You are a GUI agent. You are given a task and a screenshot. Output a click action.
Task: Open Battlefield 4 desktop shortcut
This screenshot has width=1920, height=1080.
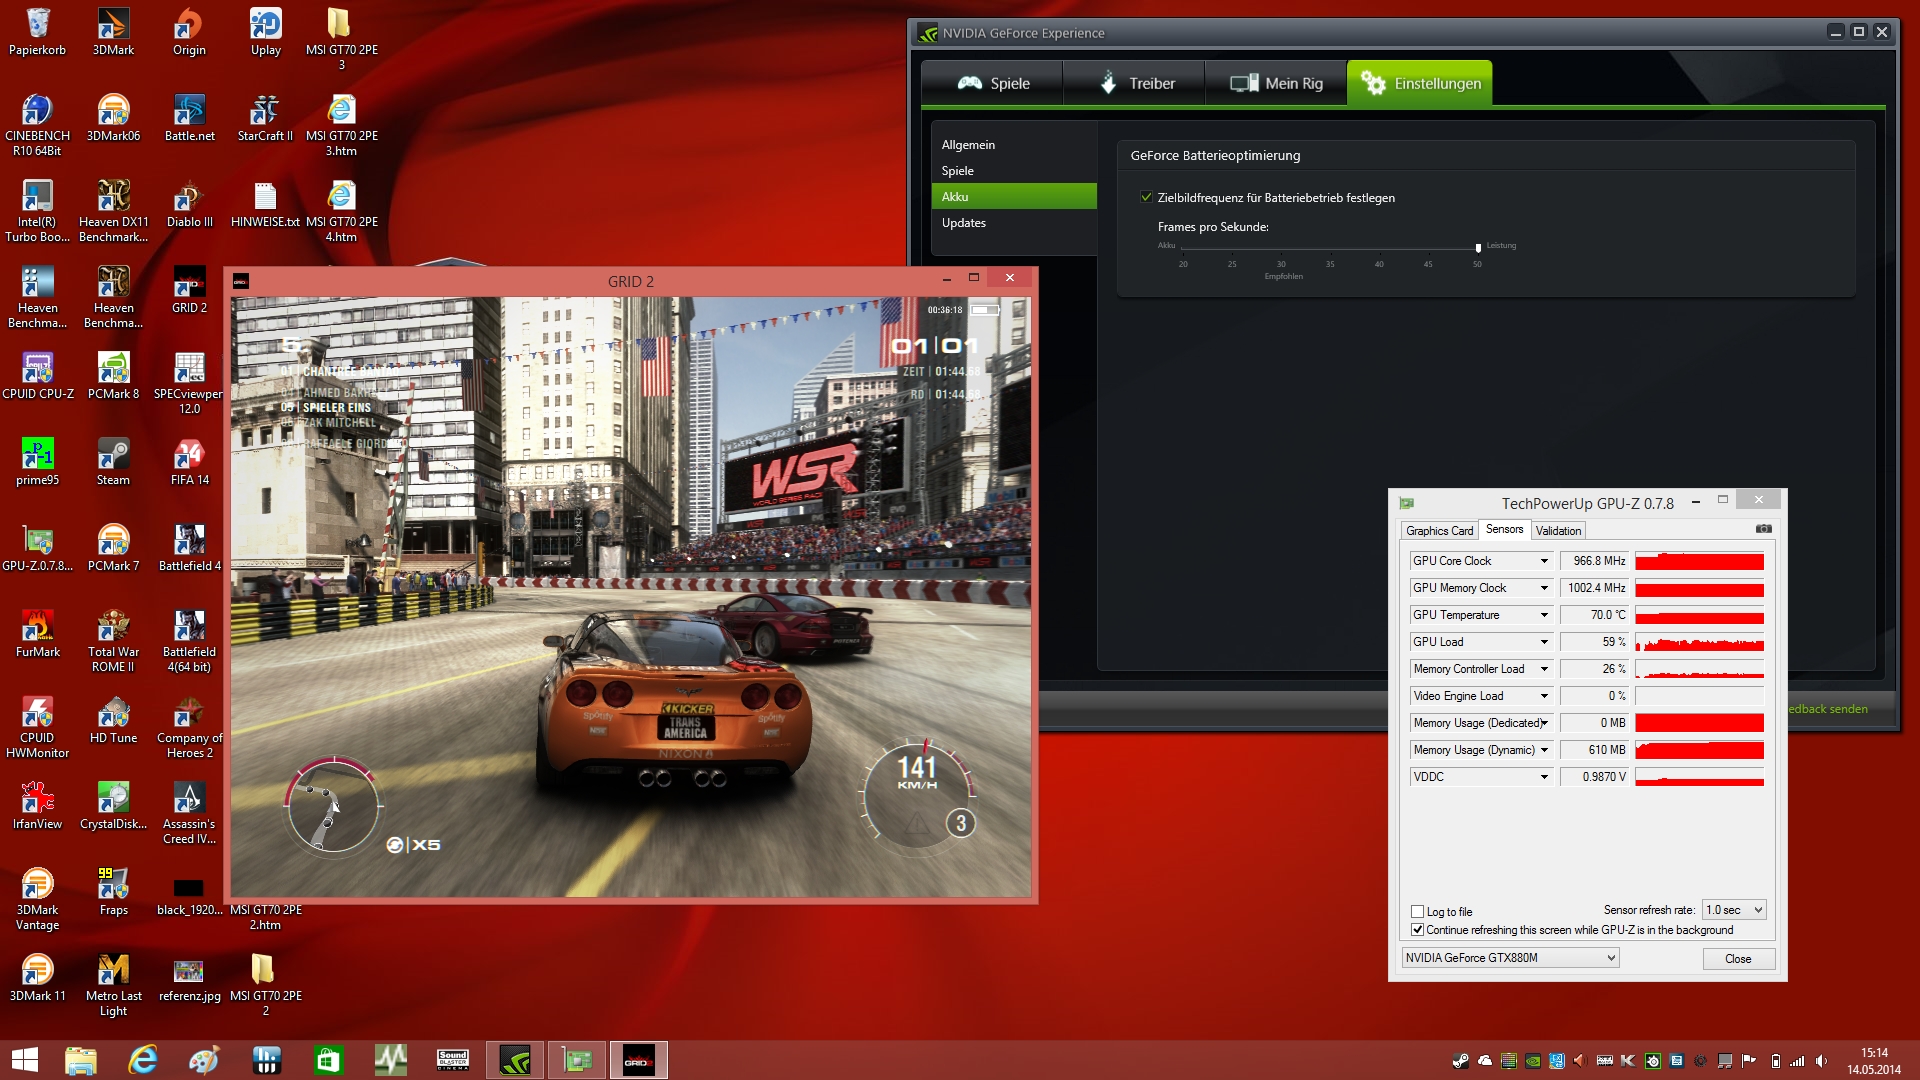coord(189,547)
